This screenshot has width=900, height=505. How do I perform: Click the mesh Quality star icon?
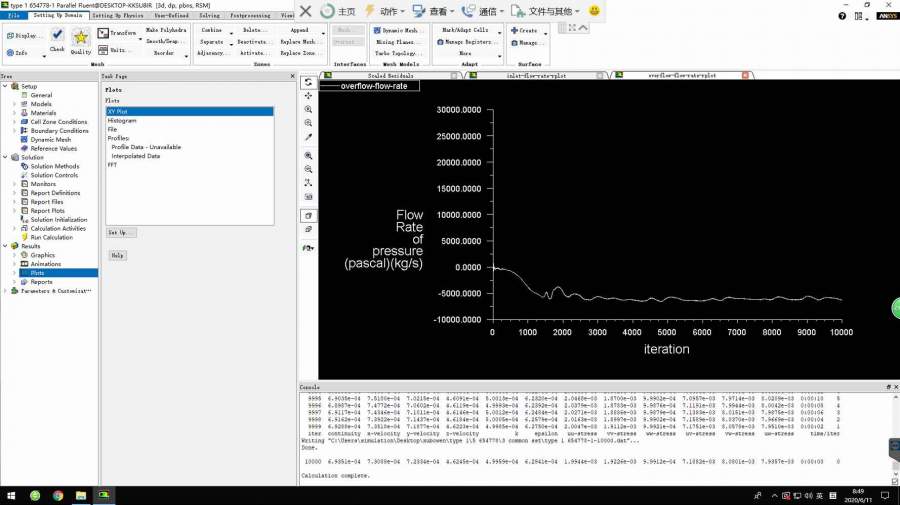[81, 38]
